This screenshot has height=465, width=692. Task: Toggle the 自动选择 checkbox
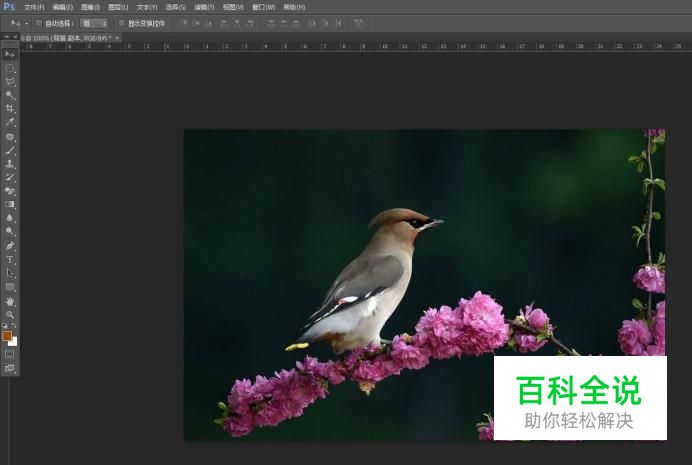click(39, 22)
